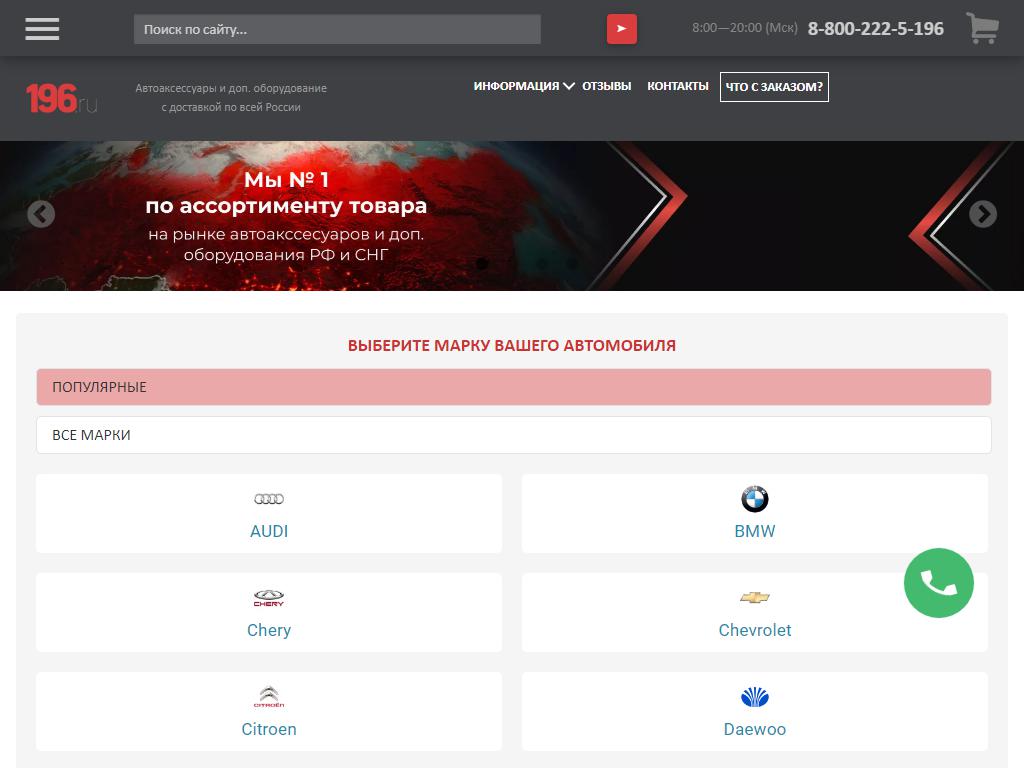This screenshot has height=768, width=1024.
Task: Click the Daewoo brand link
Action: [755, 729]
